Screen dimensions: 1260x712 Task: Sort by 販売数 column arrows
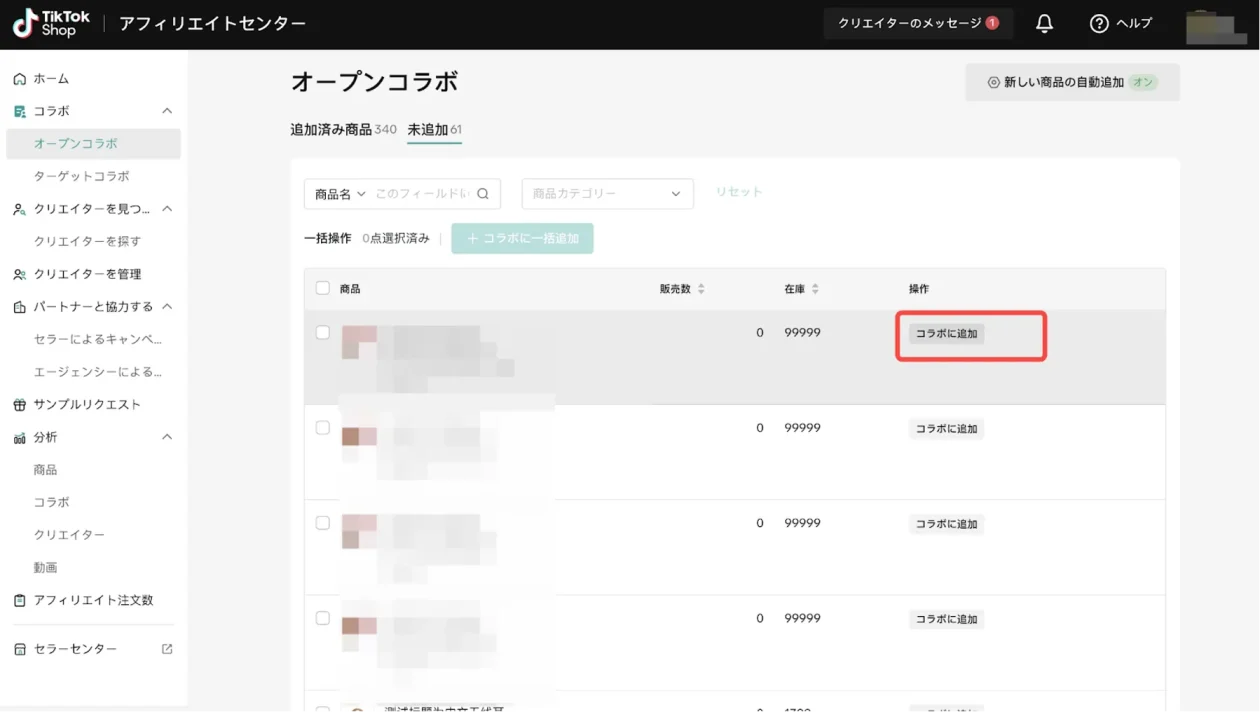[701, 289]
